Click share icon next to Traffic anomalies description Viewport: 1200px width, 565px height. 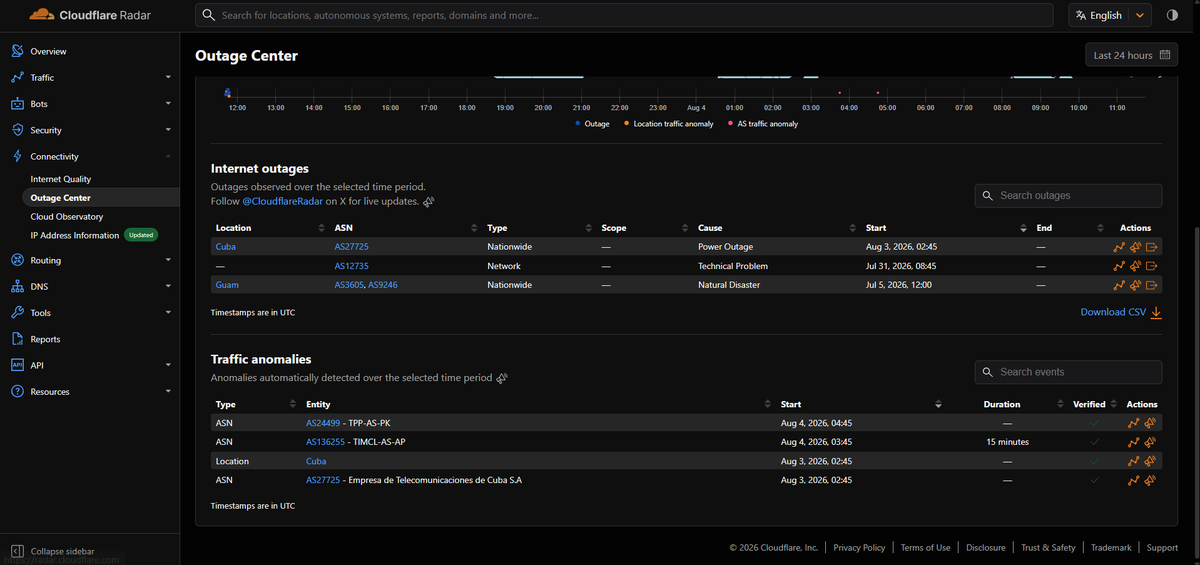point(502,378)
